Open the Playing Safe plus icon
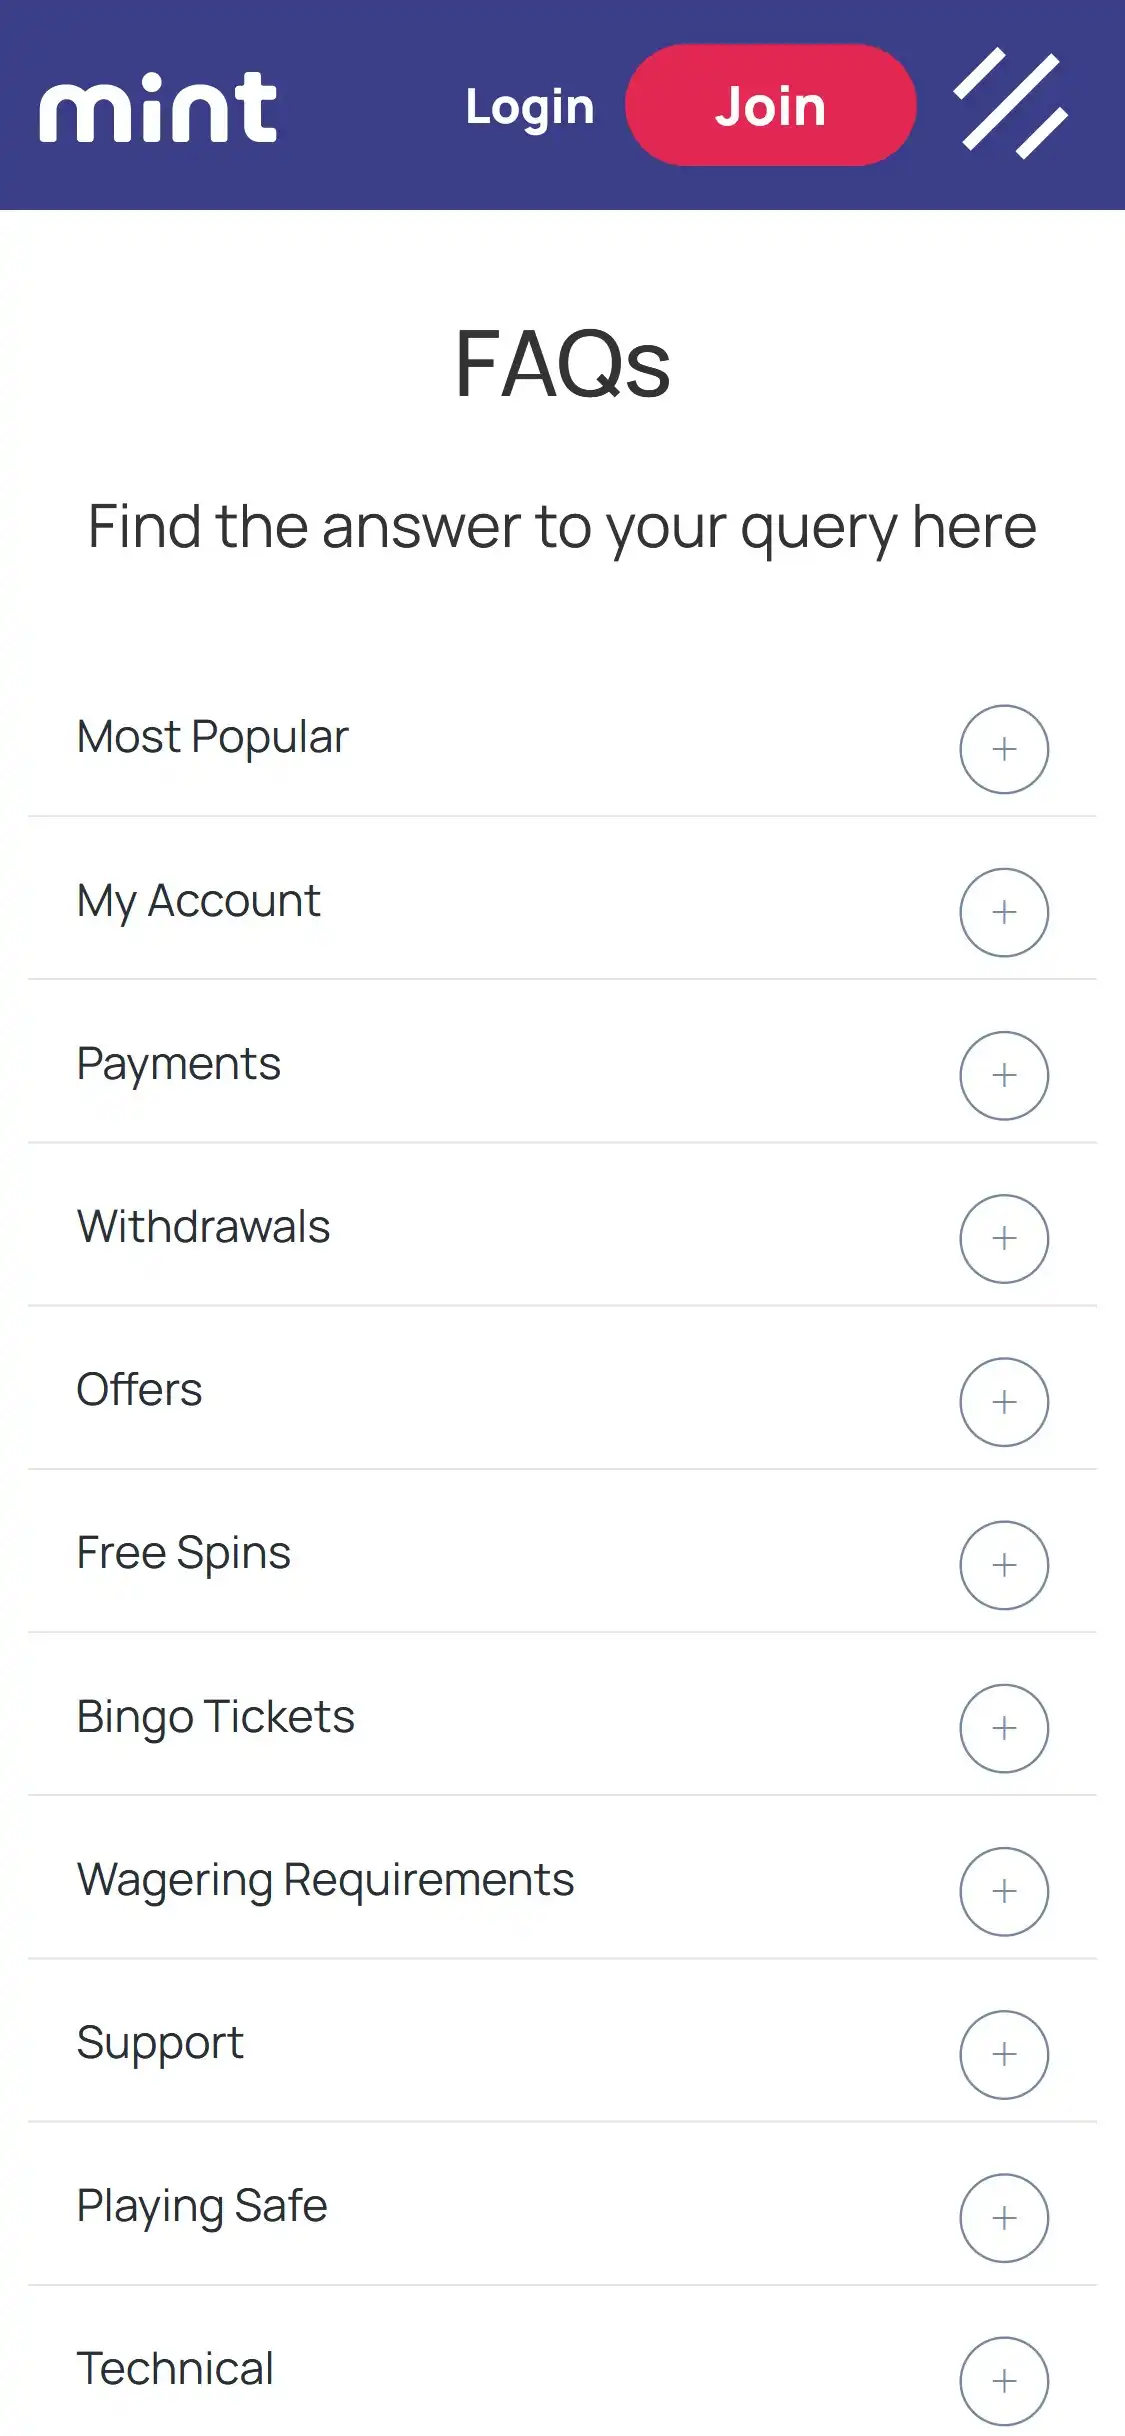The width and height of the screenshot is (1125, 2436). click(1004, 2218)
